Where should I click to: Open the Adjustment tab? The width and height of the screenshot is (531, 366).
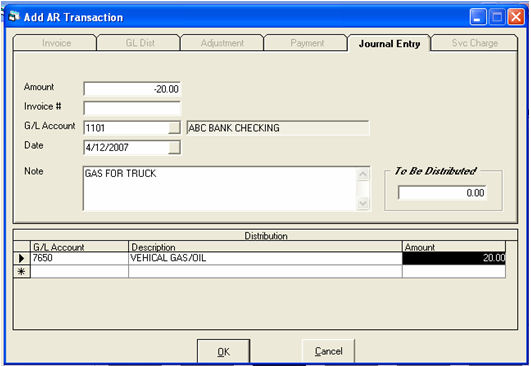click(222, 43)
